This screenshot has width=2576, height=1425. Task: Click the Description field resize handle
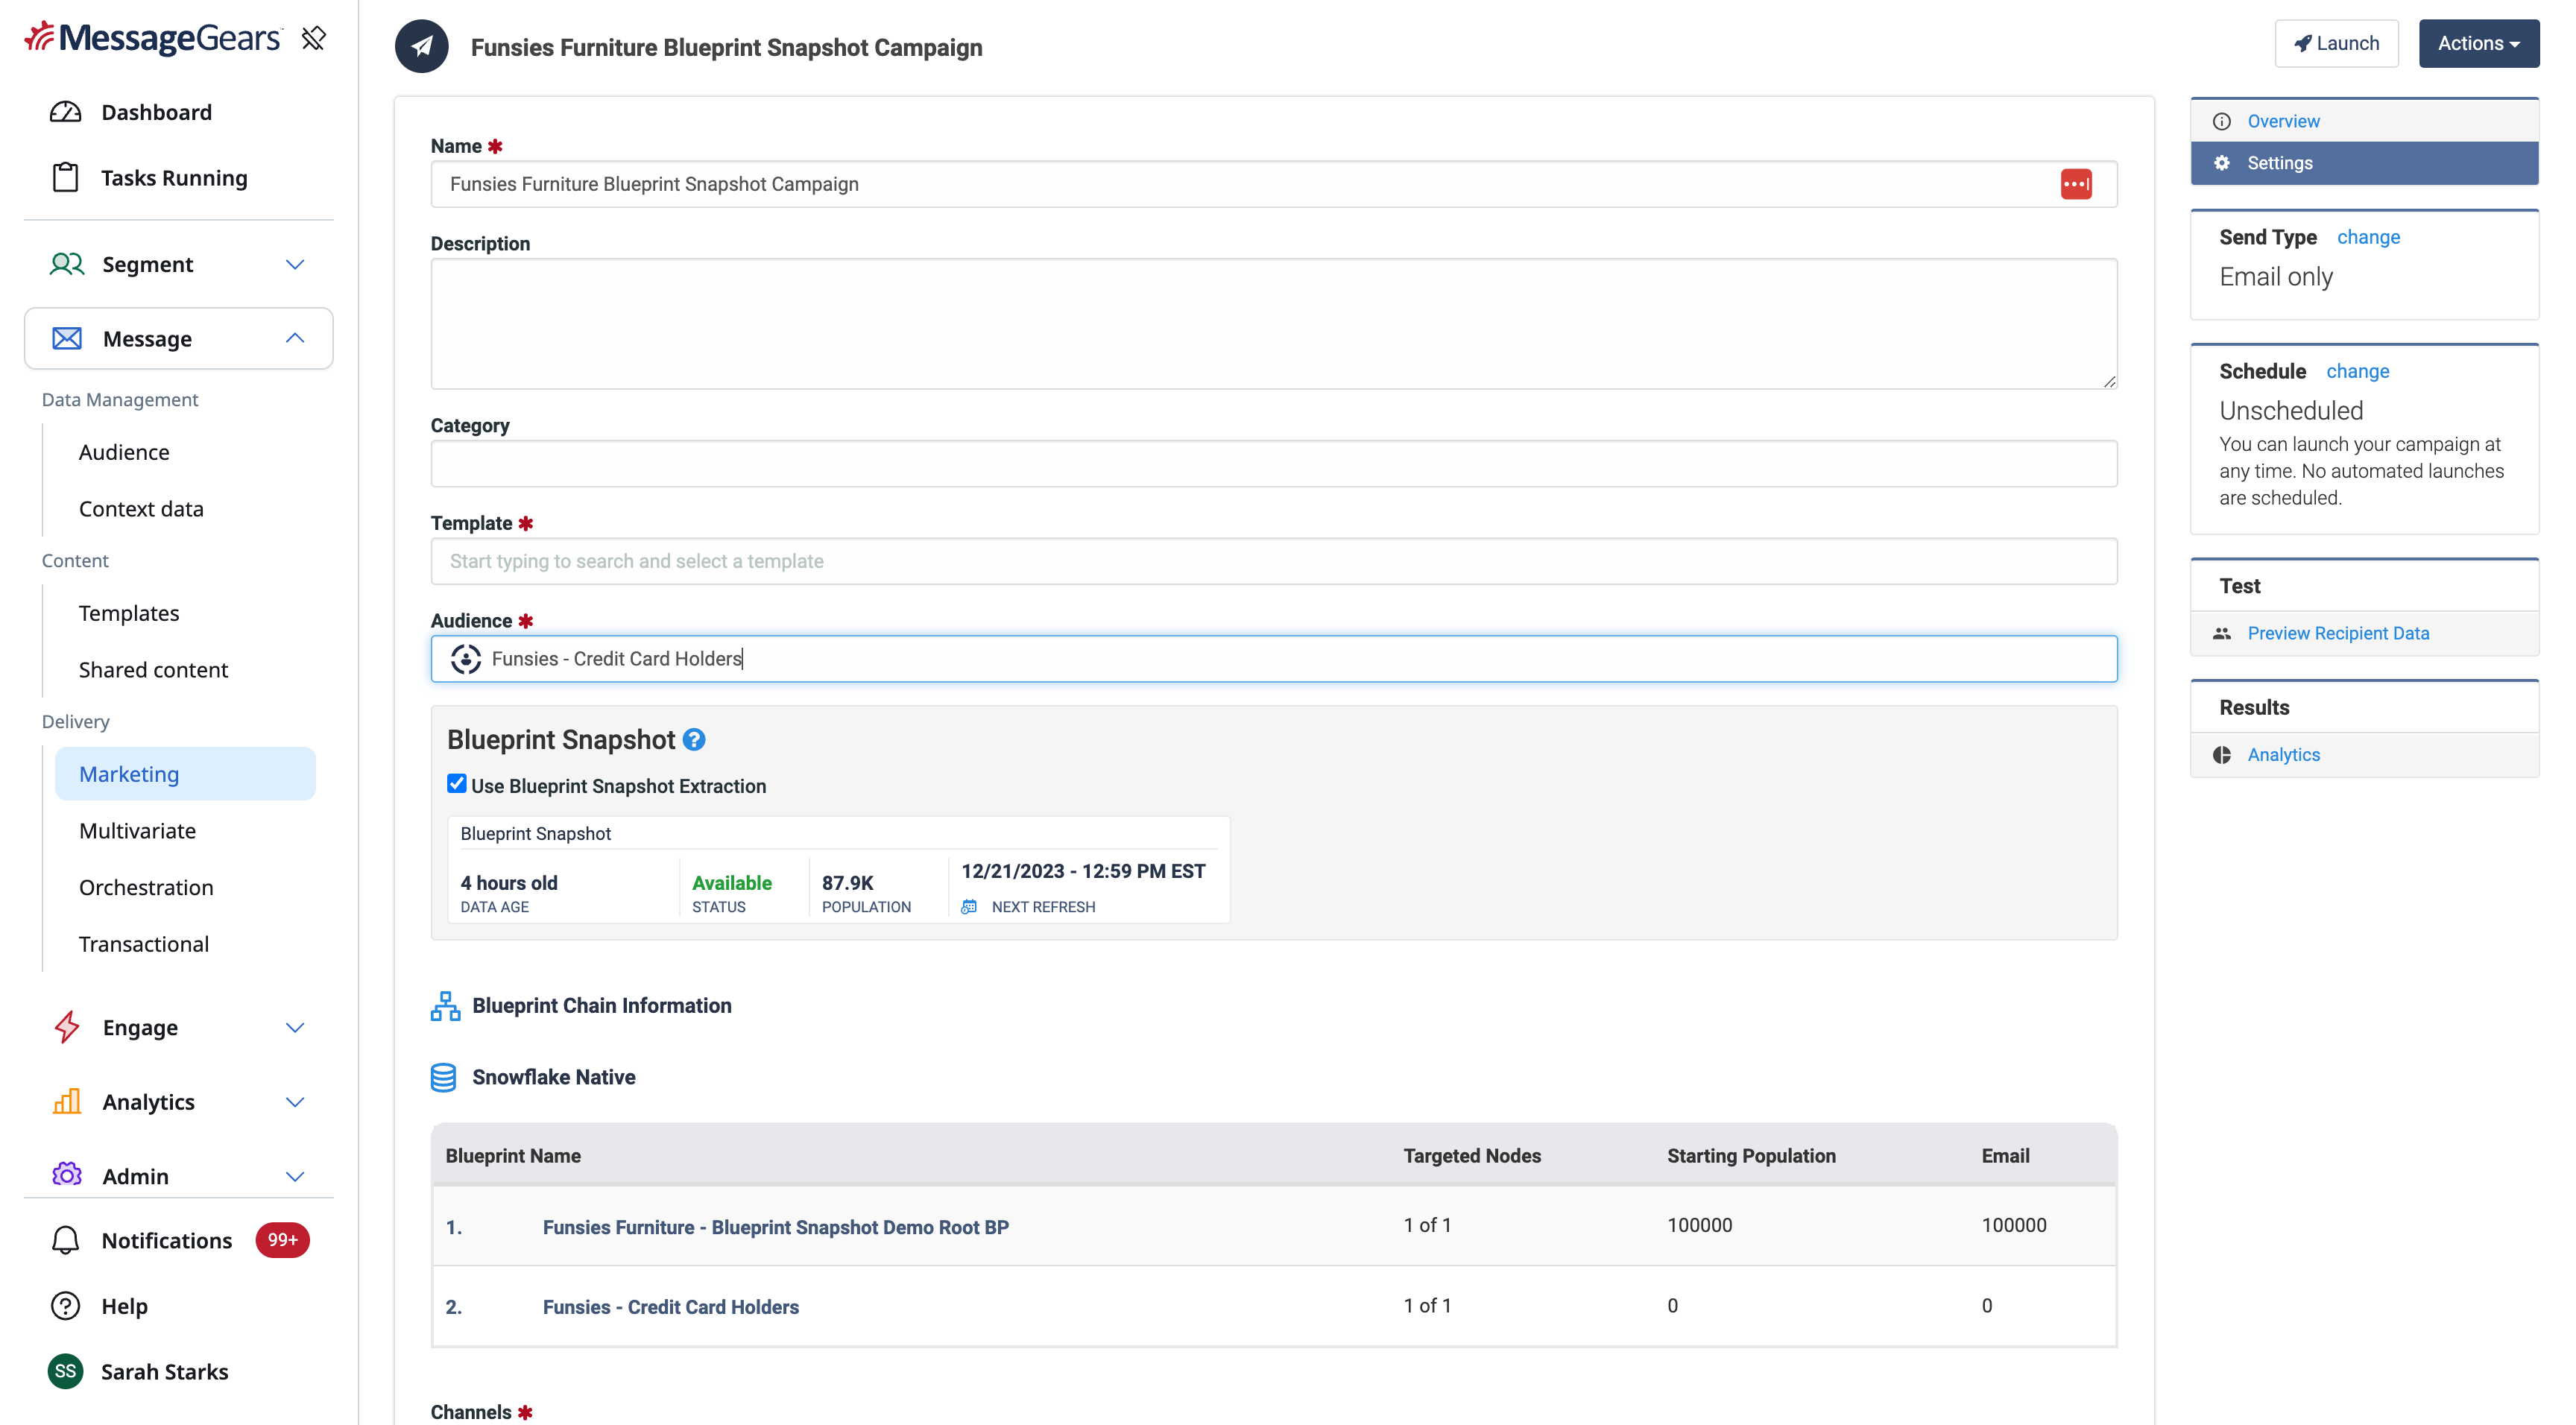click(2109, 381)
